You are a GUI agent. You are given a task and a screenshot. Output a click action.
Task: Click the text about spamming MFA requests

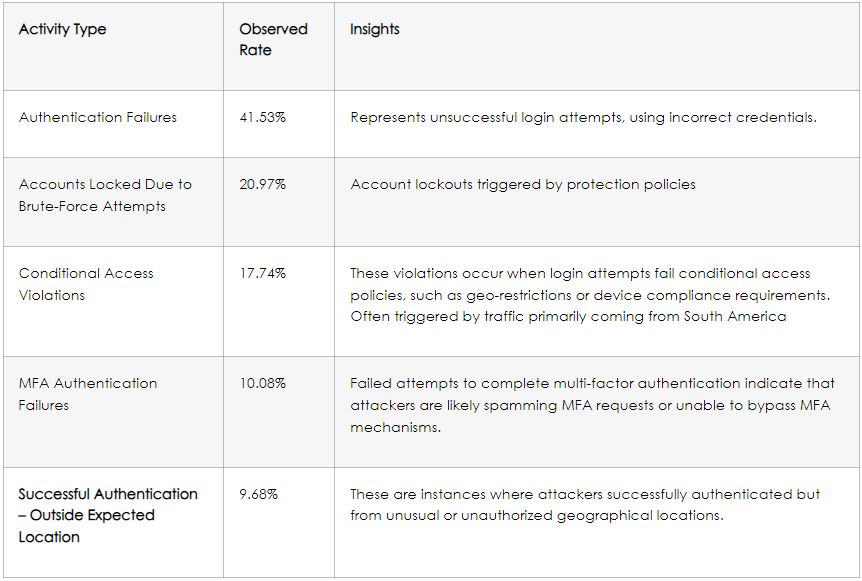590,405
